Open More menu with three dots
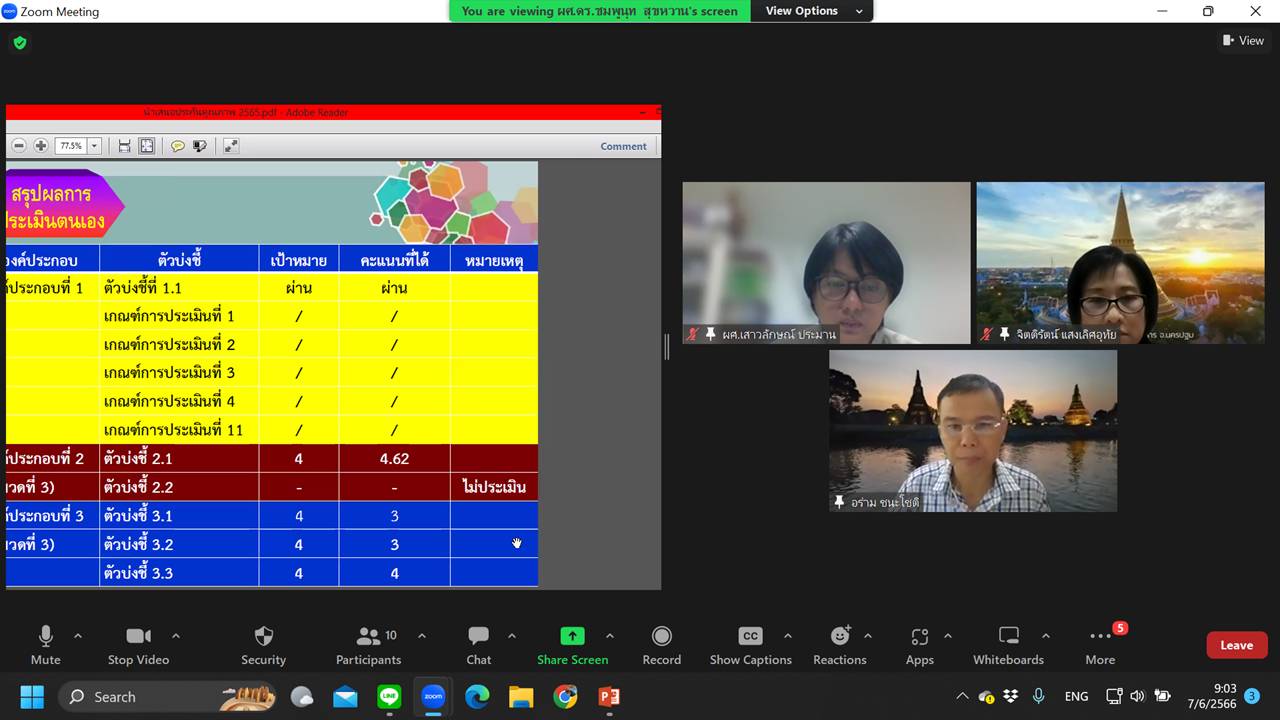Image resolution: width=1280 pixels, height=720 pixels. coord(1100,645)
